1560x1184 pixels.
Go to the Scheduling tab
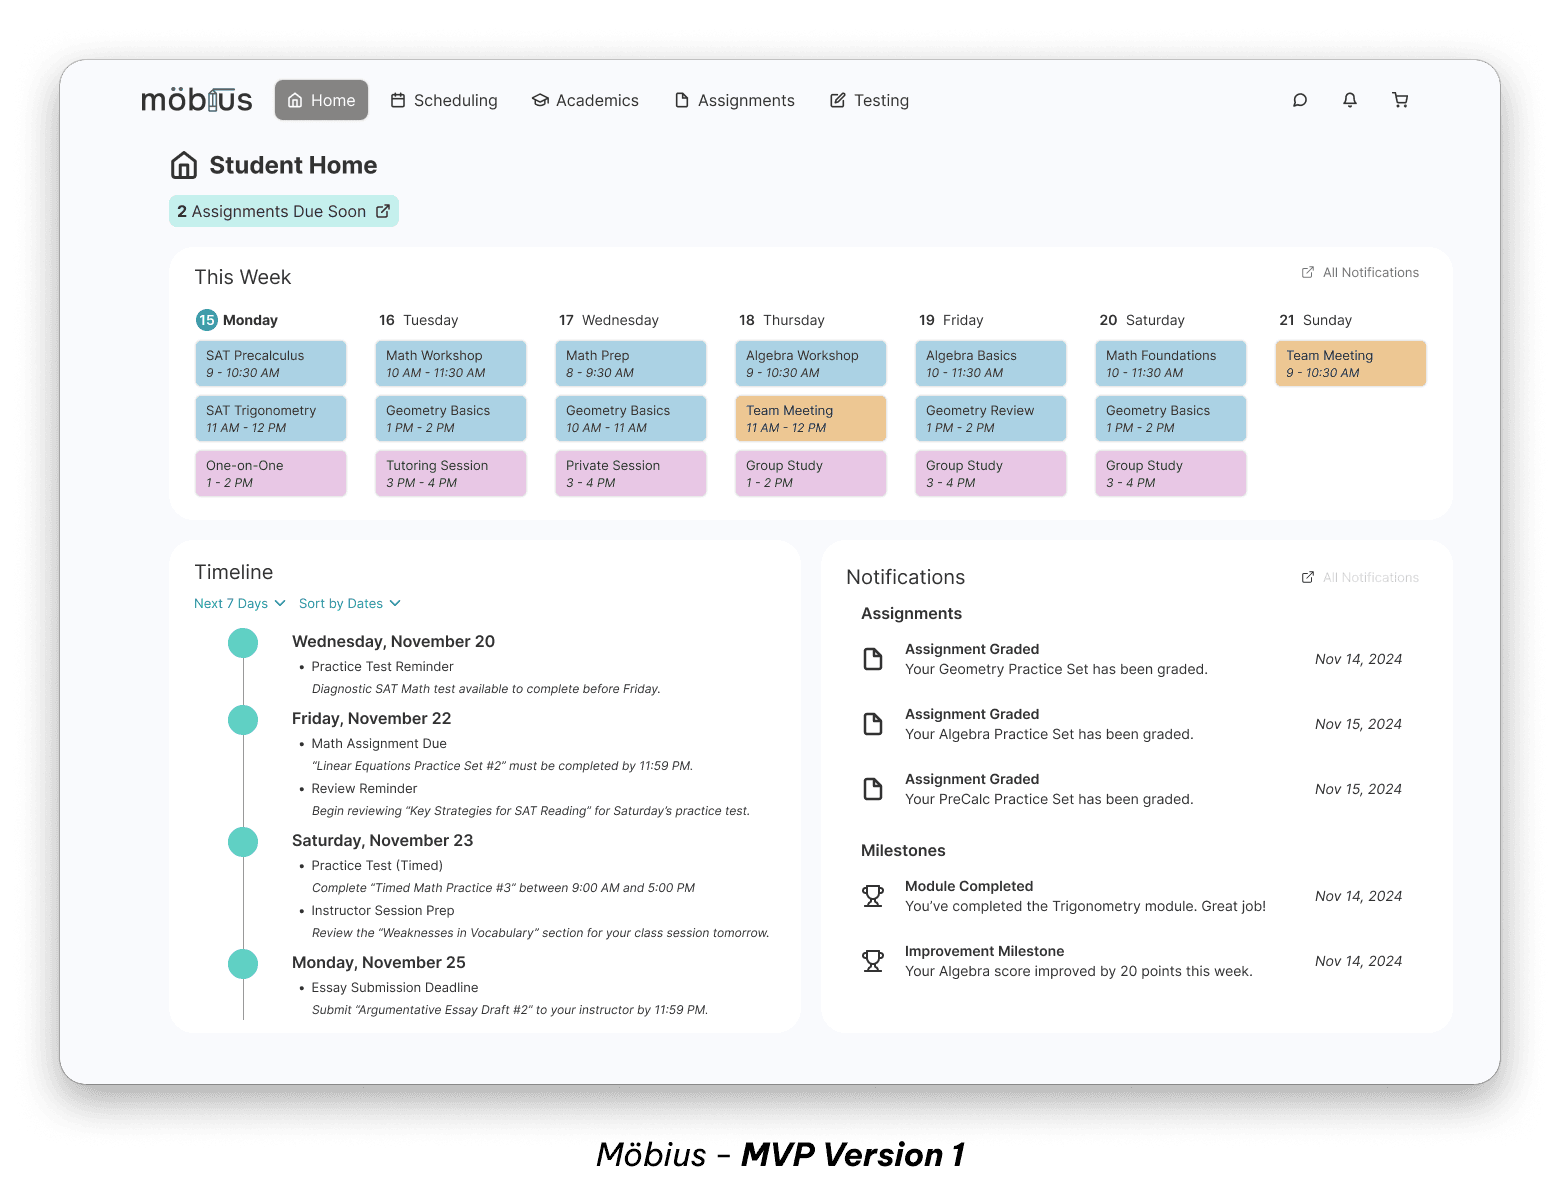tap(444, 100)
